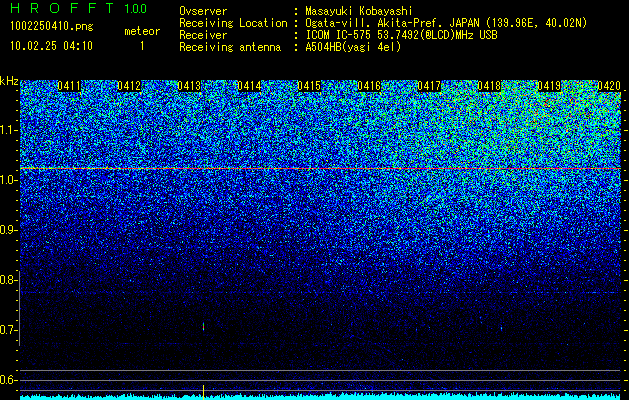Click the meteor count value 1
This screenshot has height=400, width=629.
pos(142,46)
